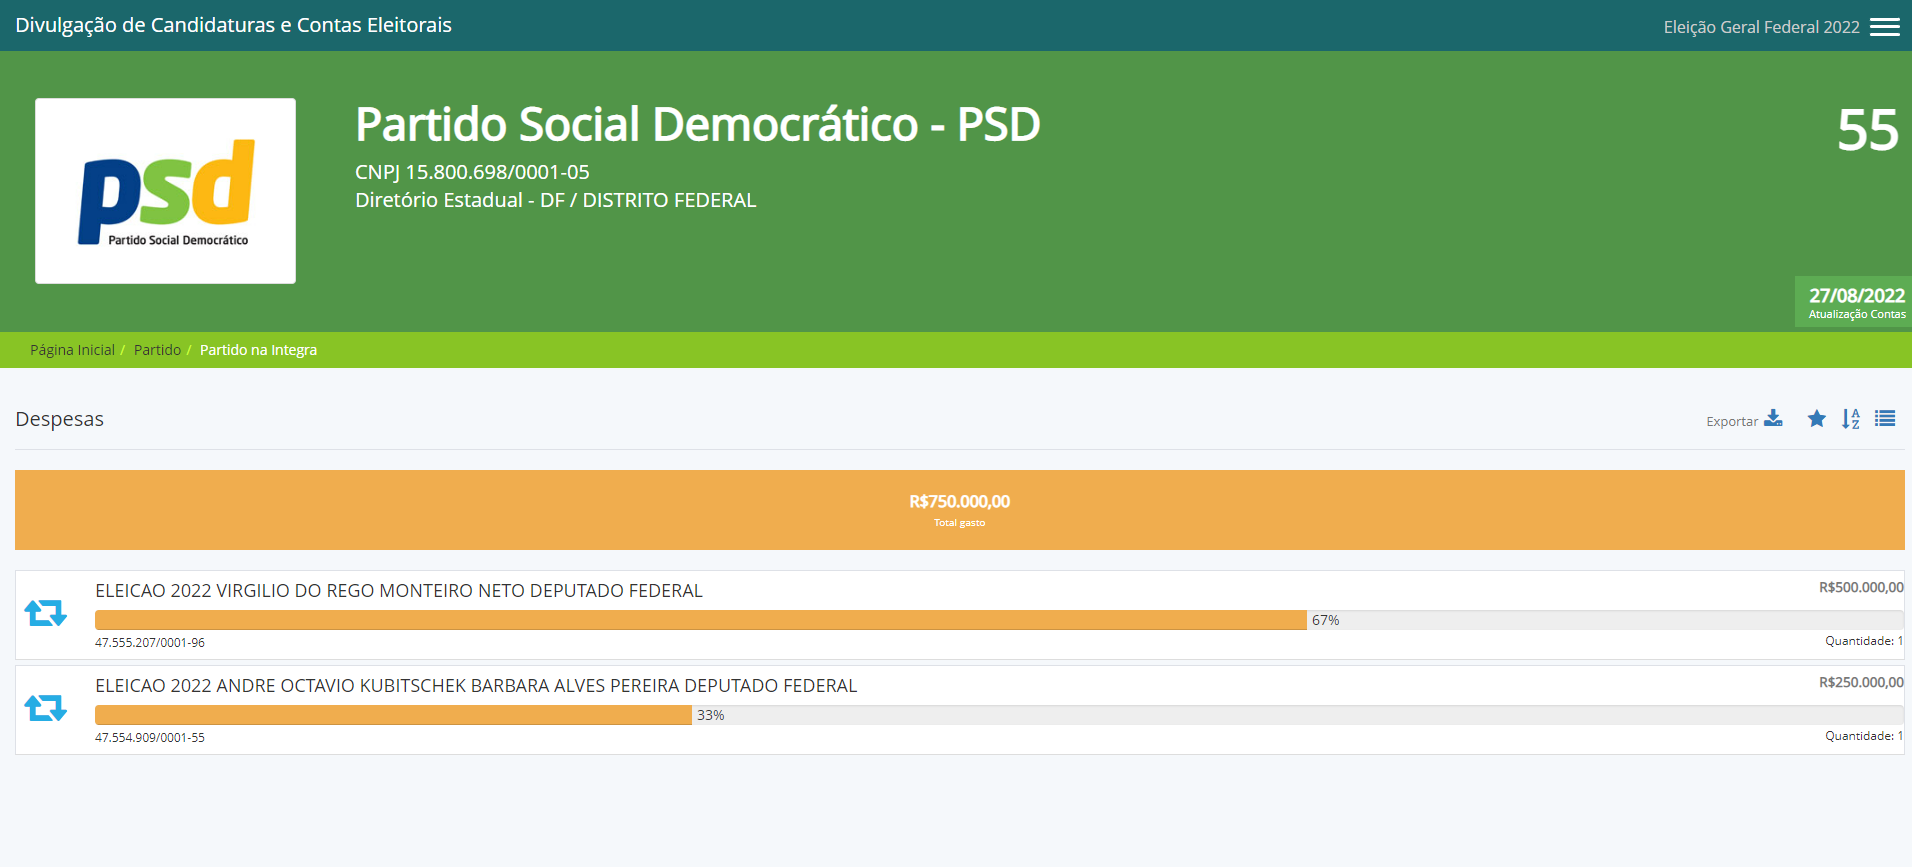The width and height of the screenshot is (1912, 867).
Task: Switch to list view using the list icon
Action: (x=1884, y=419)
